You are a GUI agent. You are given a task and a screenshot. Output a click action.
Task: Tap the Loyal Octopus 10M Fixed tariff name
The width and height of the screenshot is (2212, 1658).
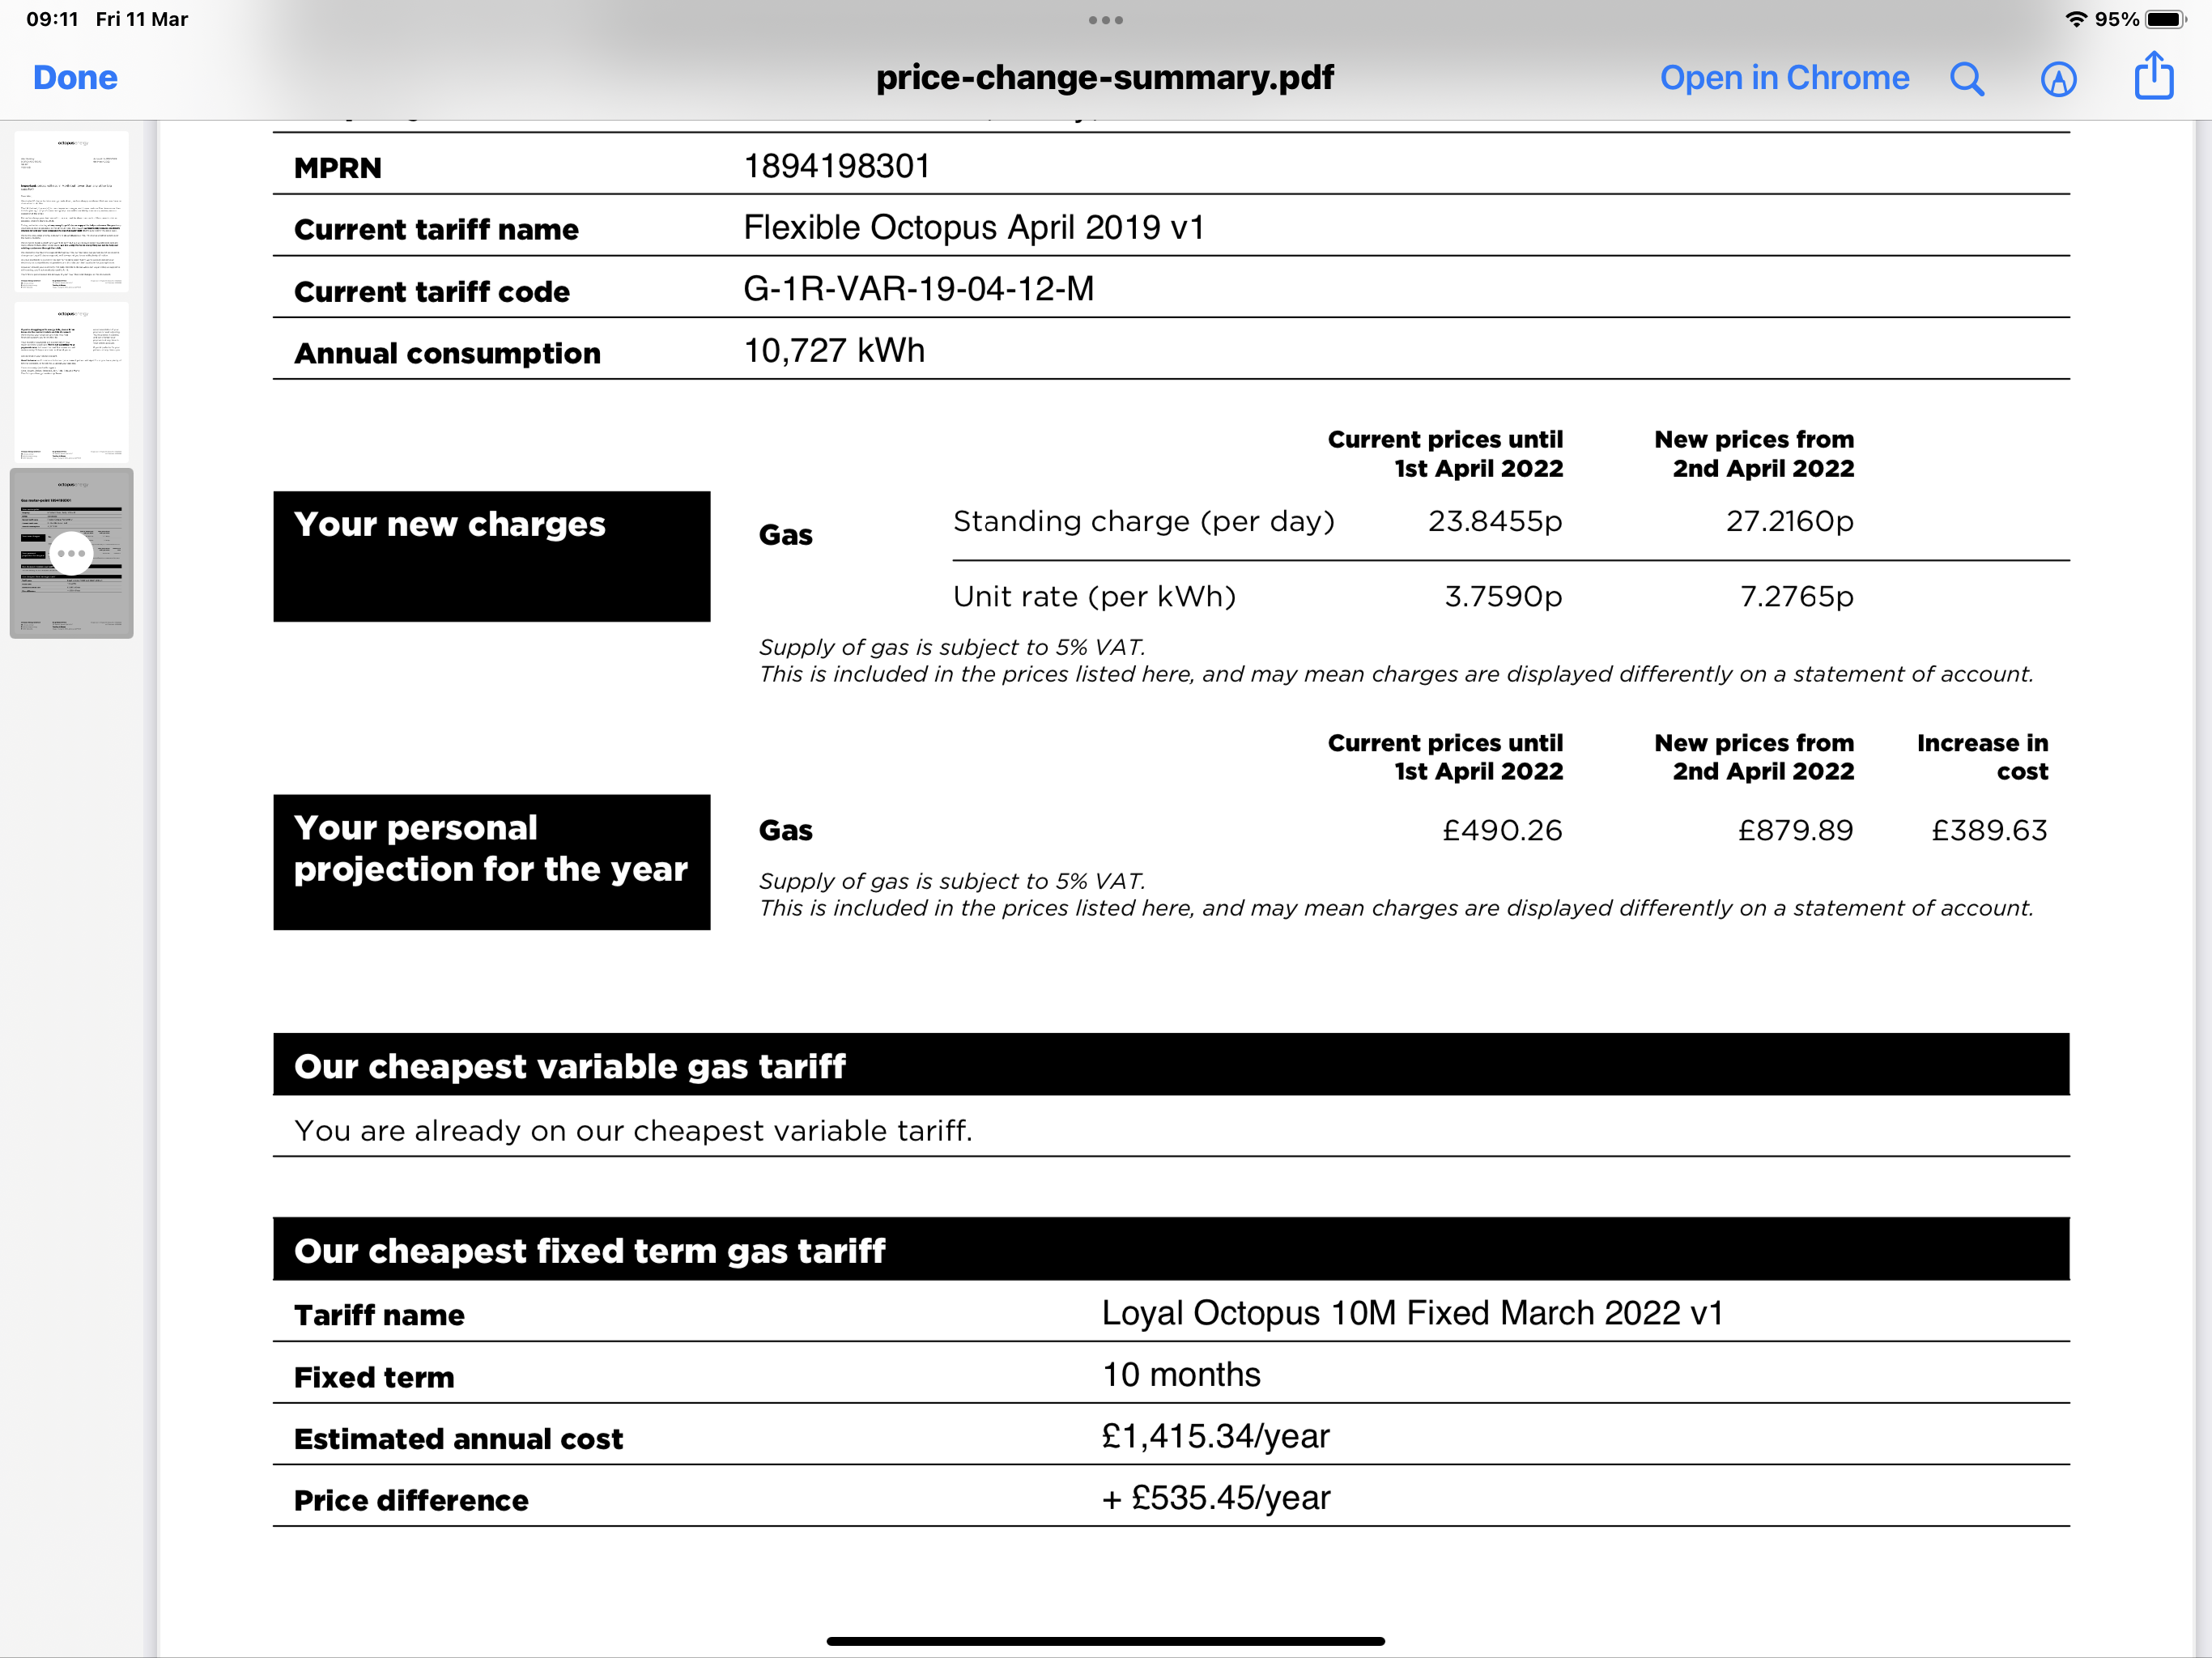(1412, 1313)
